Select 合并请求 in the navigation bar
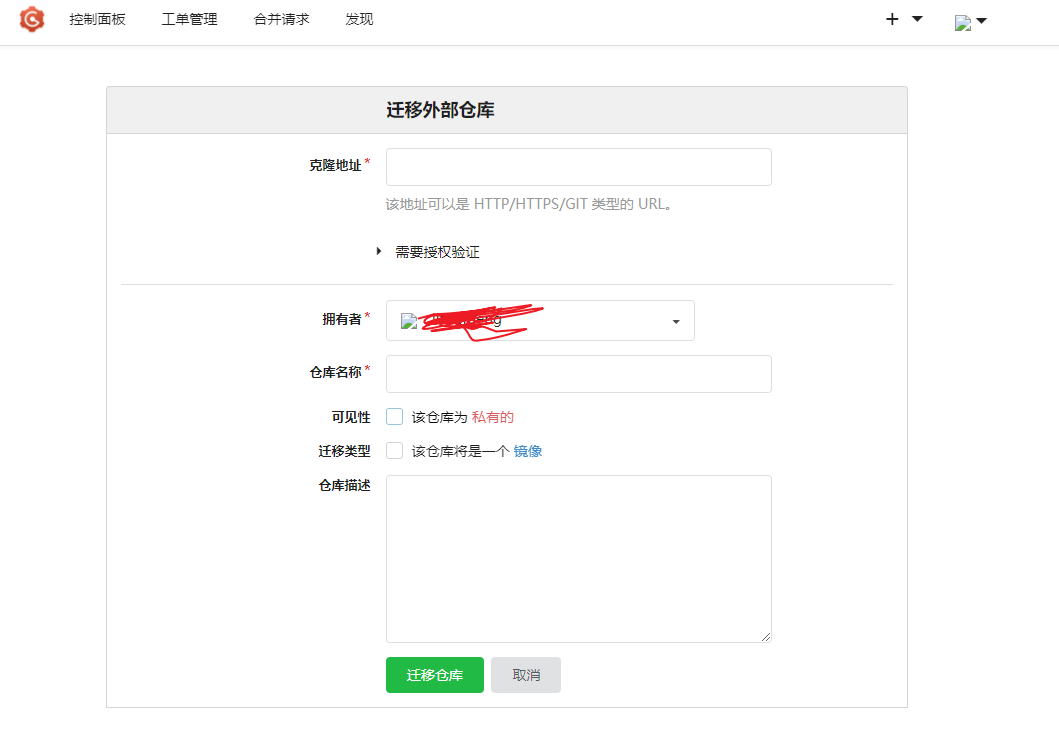This screenshot has width=1059, height=735. pyautogui.click(x=281, y=18)
